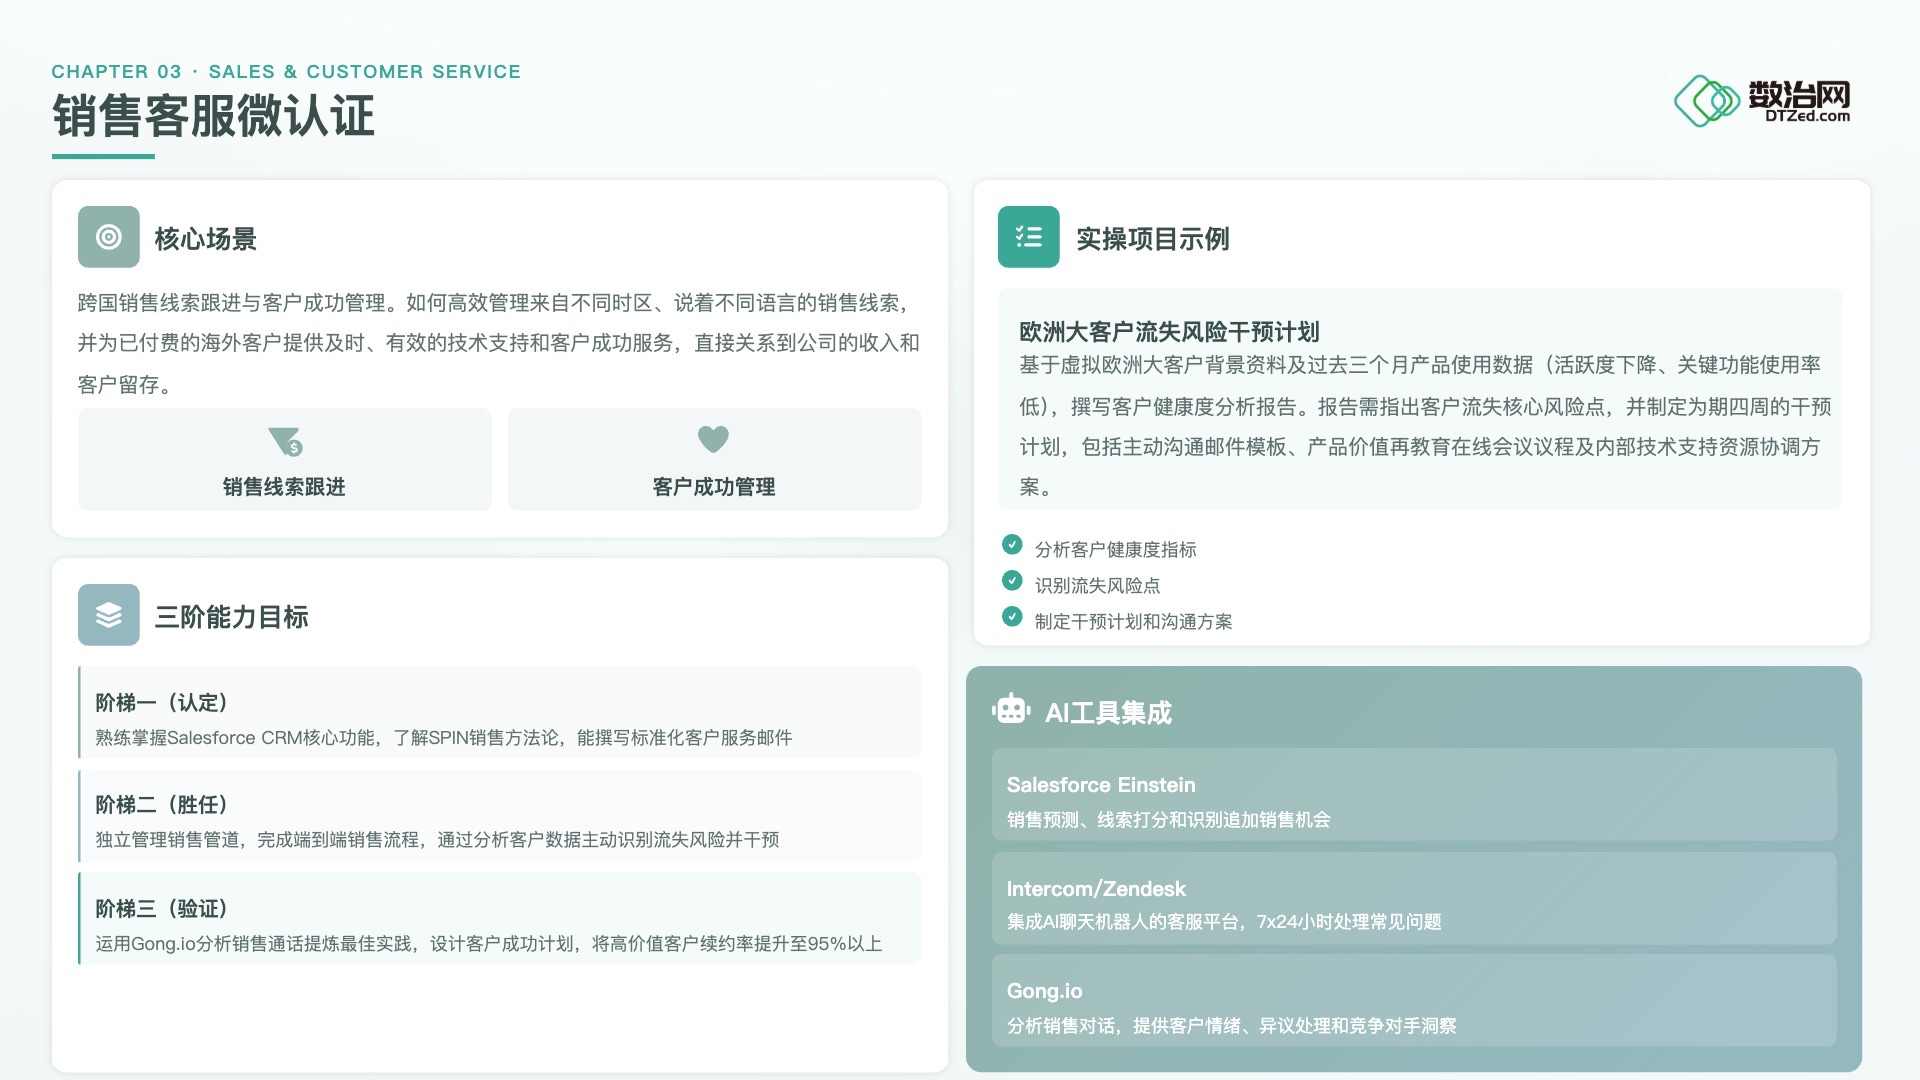The height and width of the screenshot is (1080, 1920).
Task: Open the Gong.io tool card
Action: click(x=1413, y=1001)
